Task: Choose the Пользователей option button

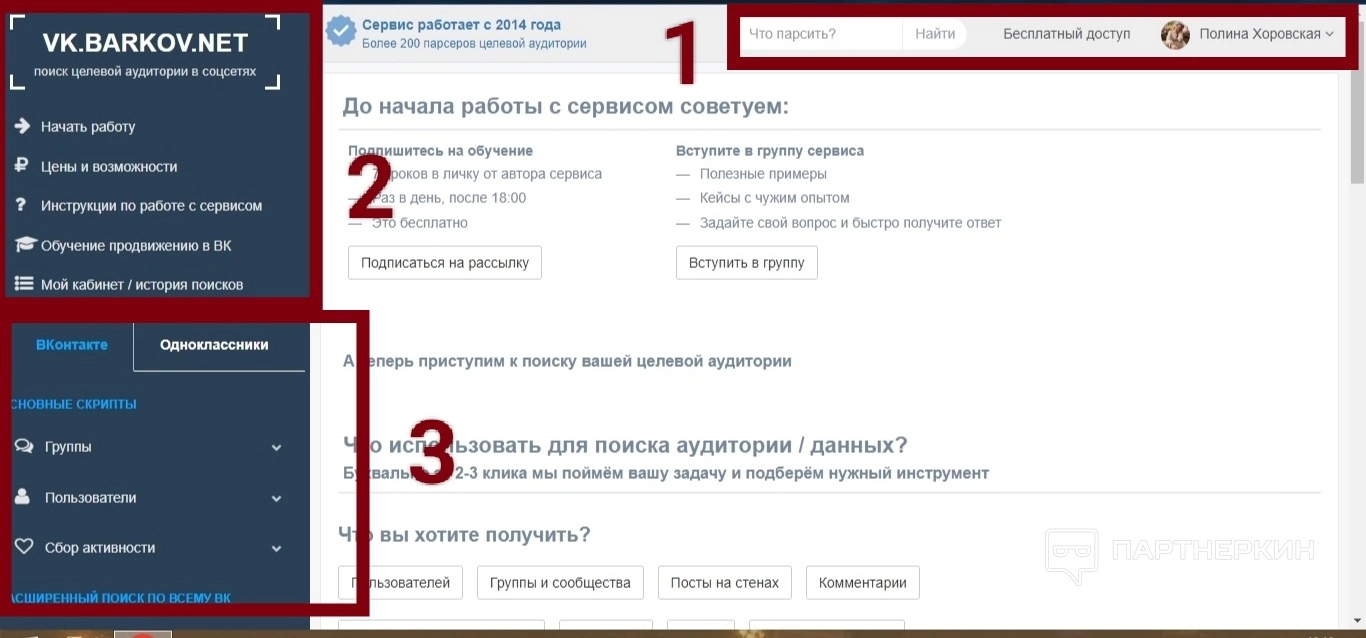Action: [x=400, y=583]
